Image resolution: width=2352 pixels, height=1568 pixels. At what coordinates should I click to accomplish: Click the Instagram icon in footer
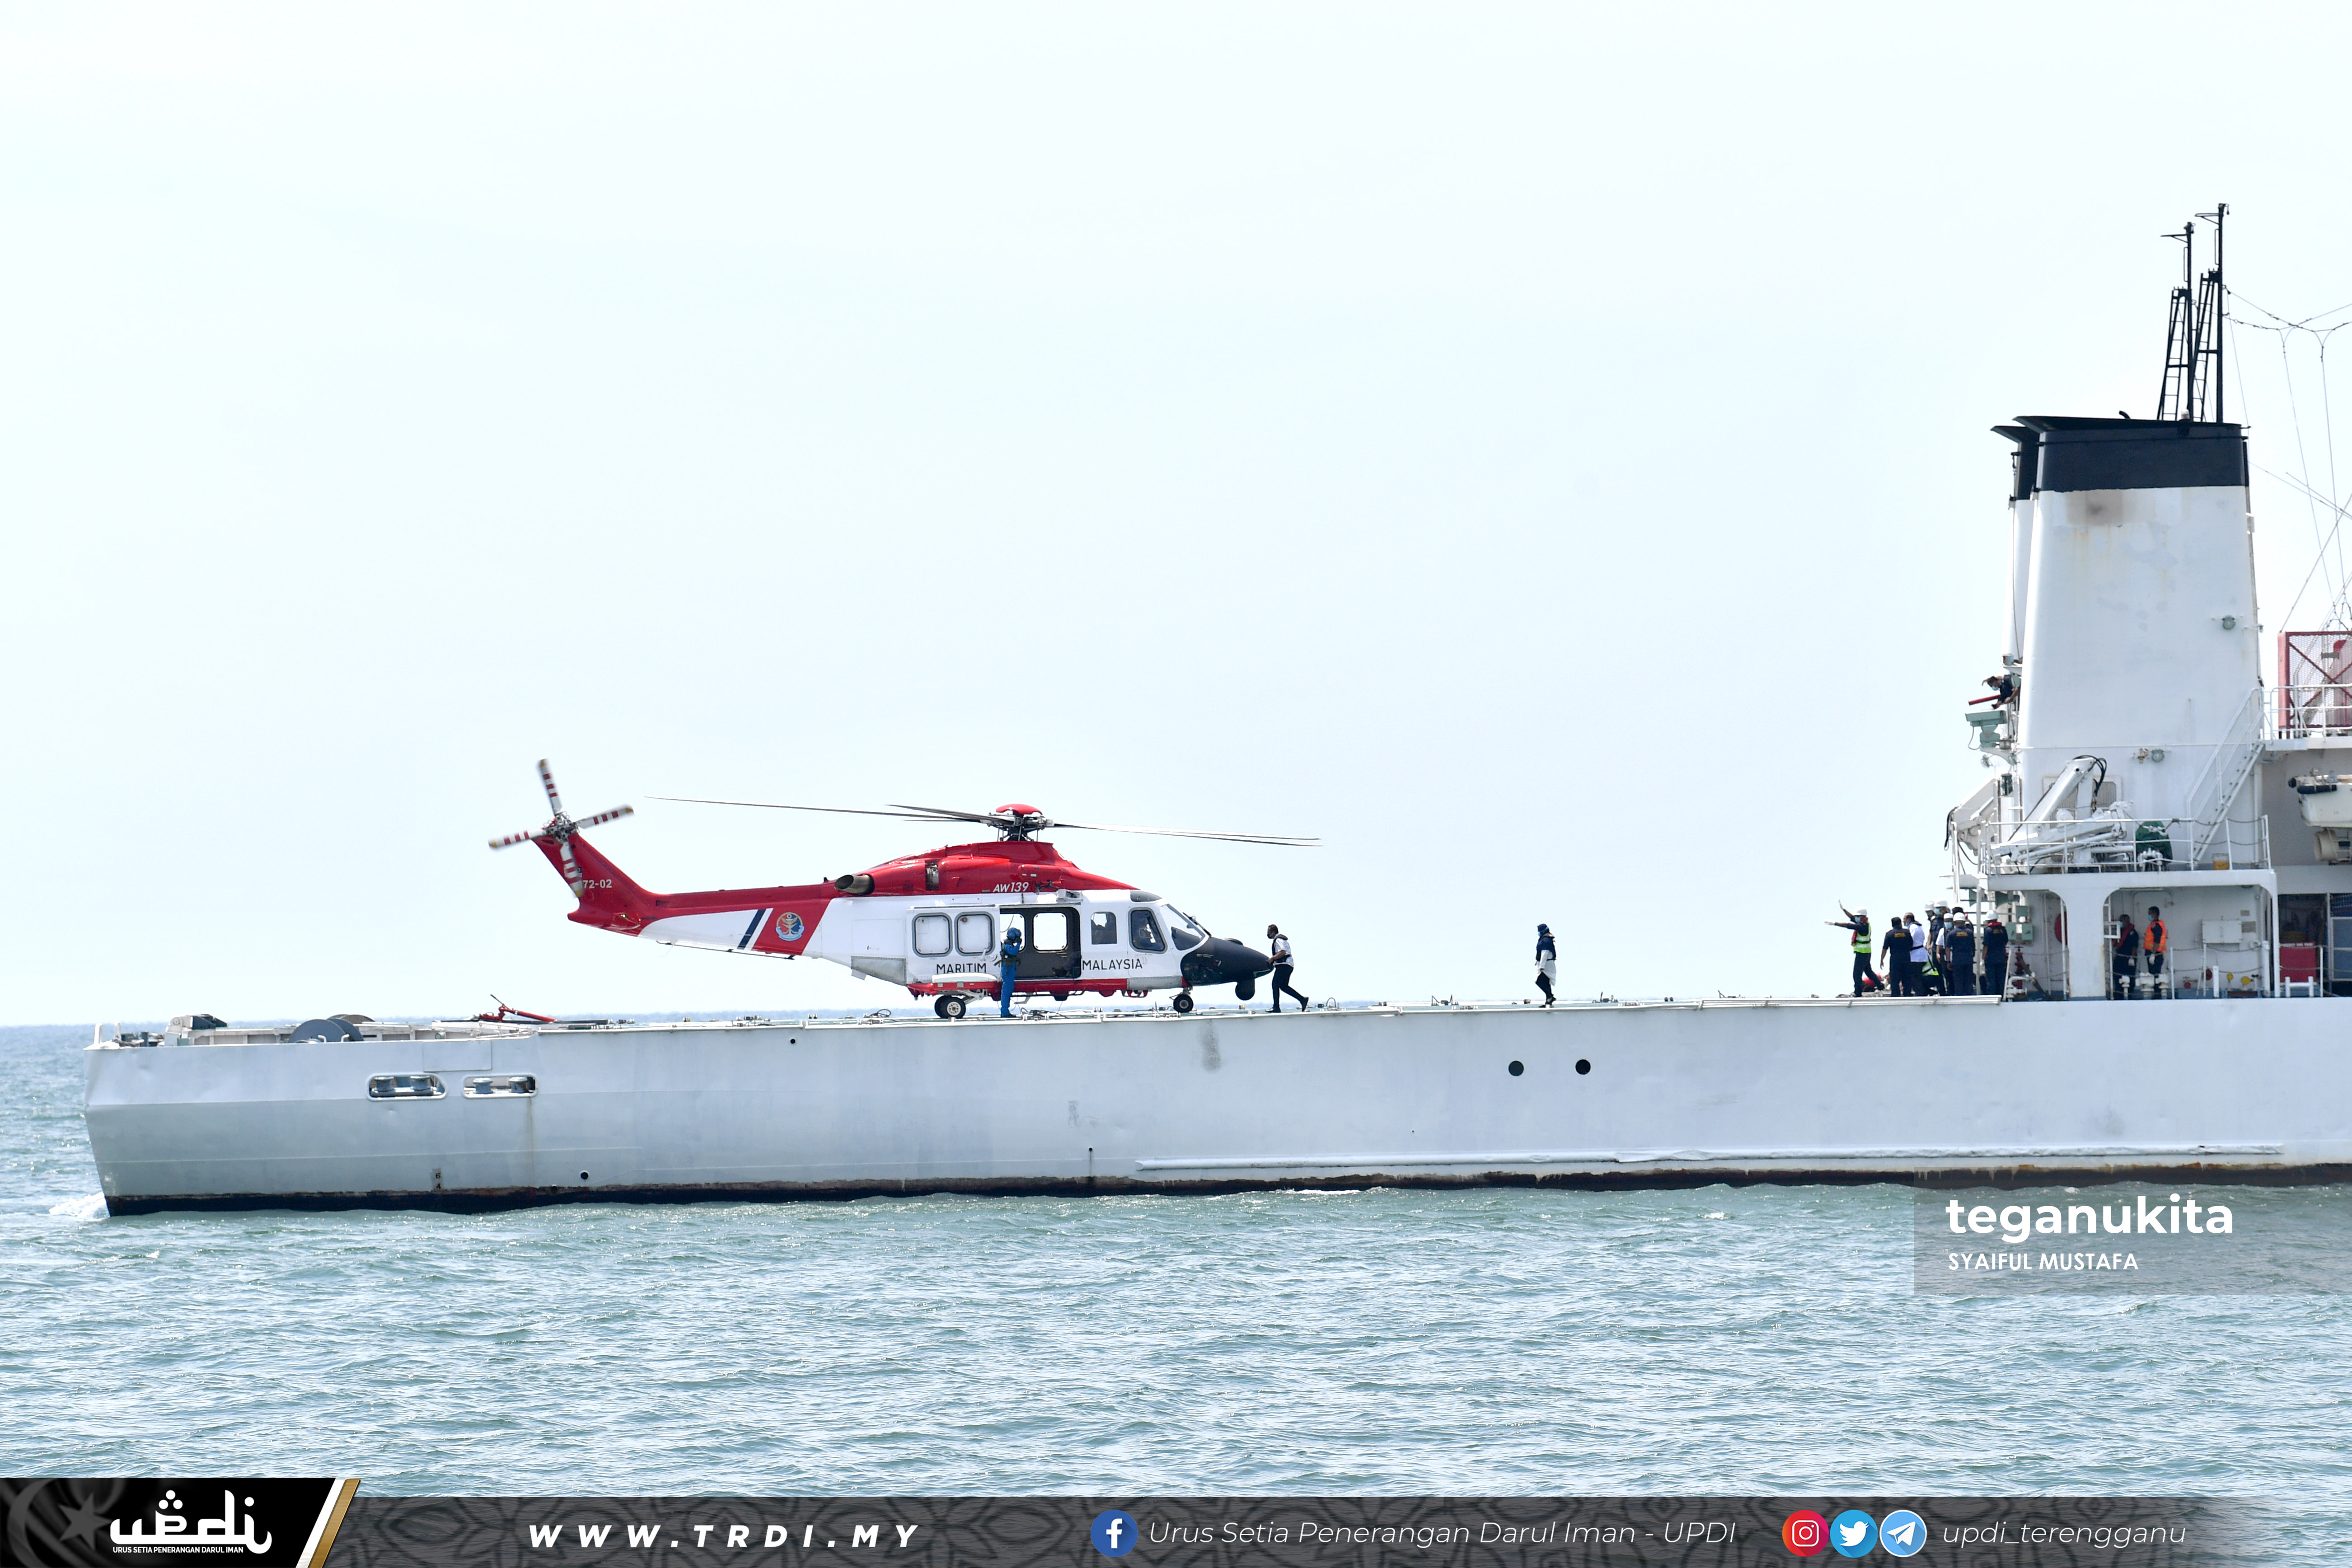point(1804,1533)
